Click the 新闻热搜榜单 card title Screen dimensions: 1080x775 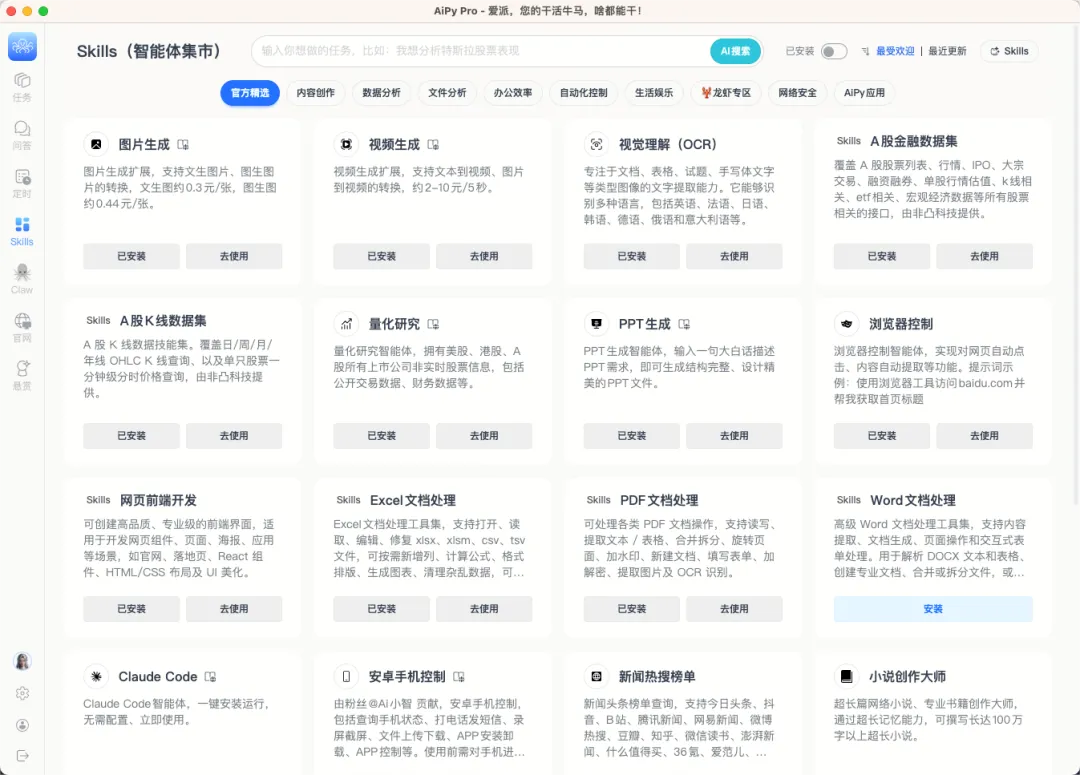click(x=657, y=676)
